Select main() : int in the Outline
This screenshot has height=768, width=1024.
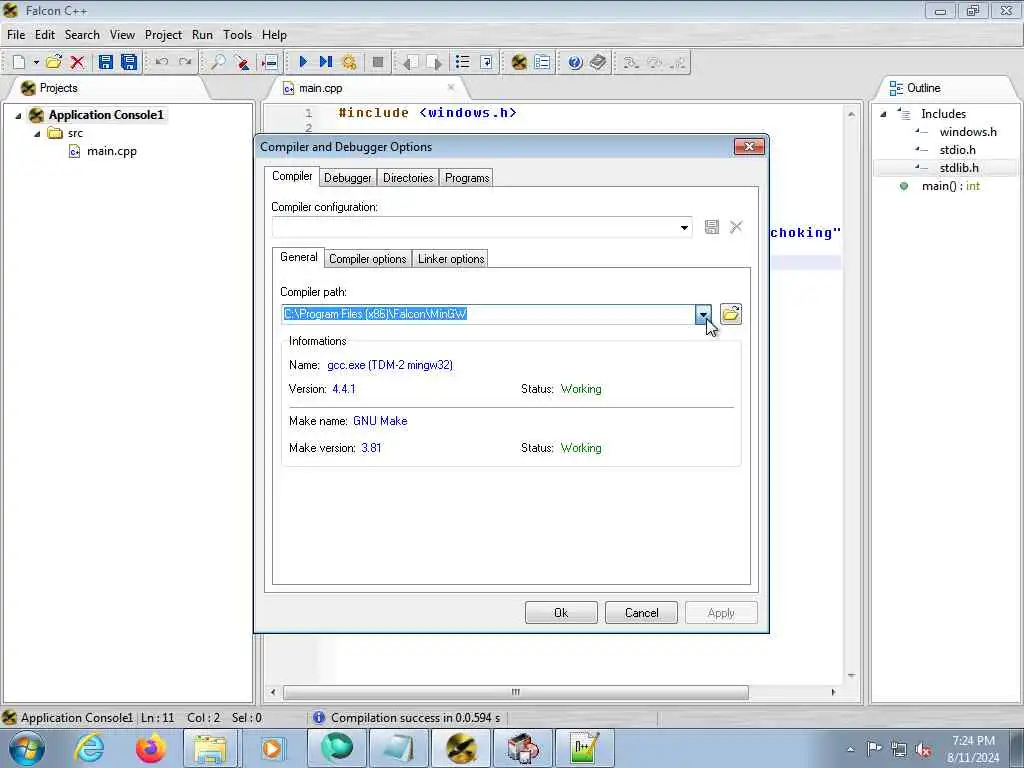pyautogui.click(x=950, y=186)
